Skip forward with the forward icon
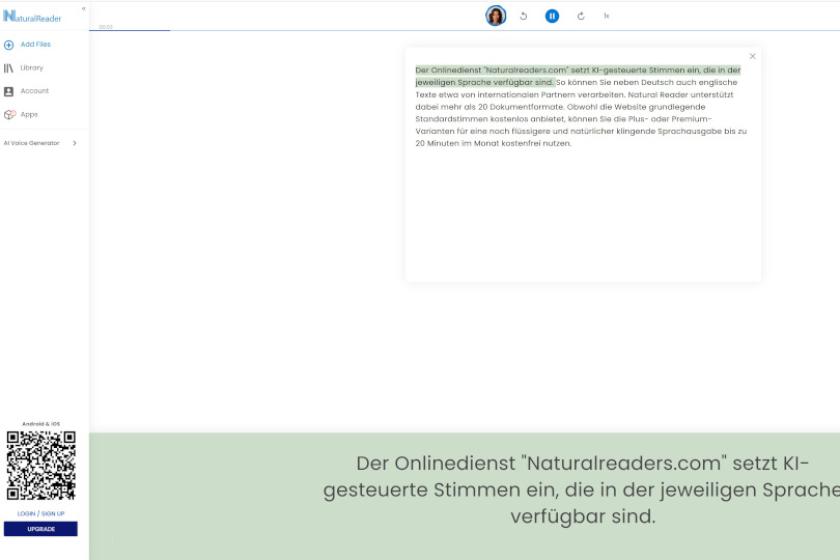 [x=581, y=16]
